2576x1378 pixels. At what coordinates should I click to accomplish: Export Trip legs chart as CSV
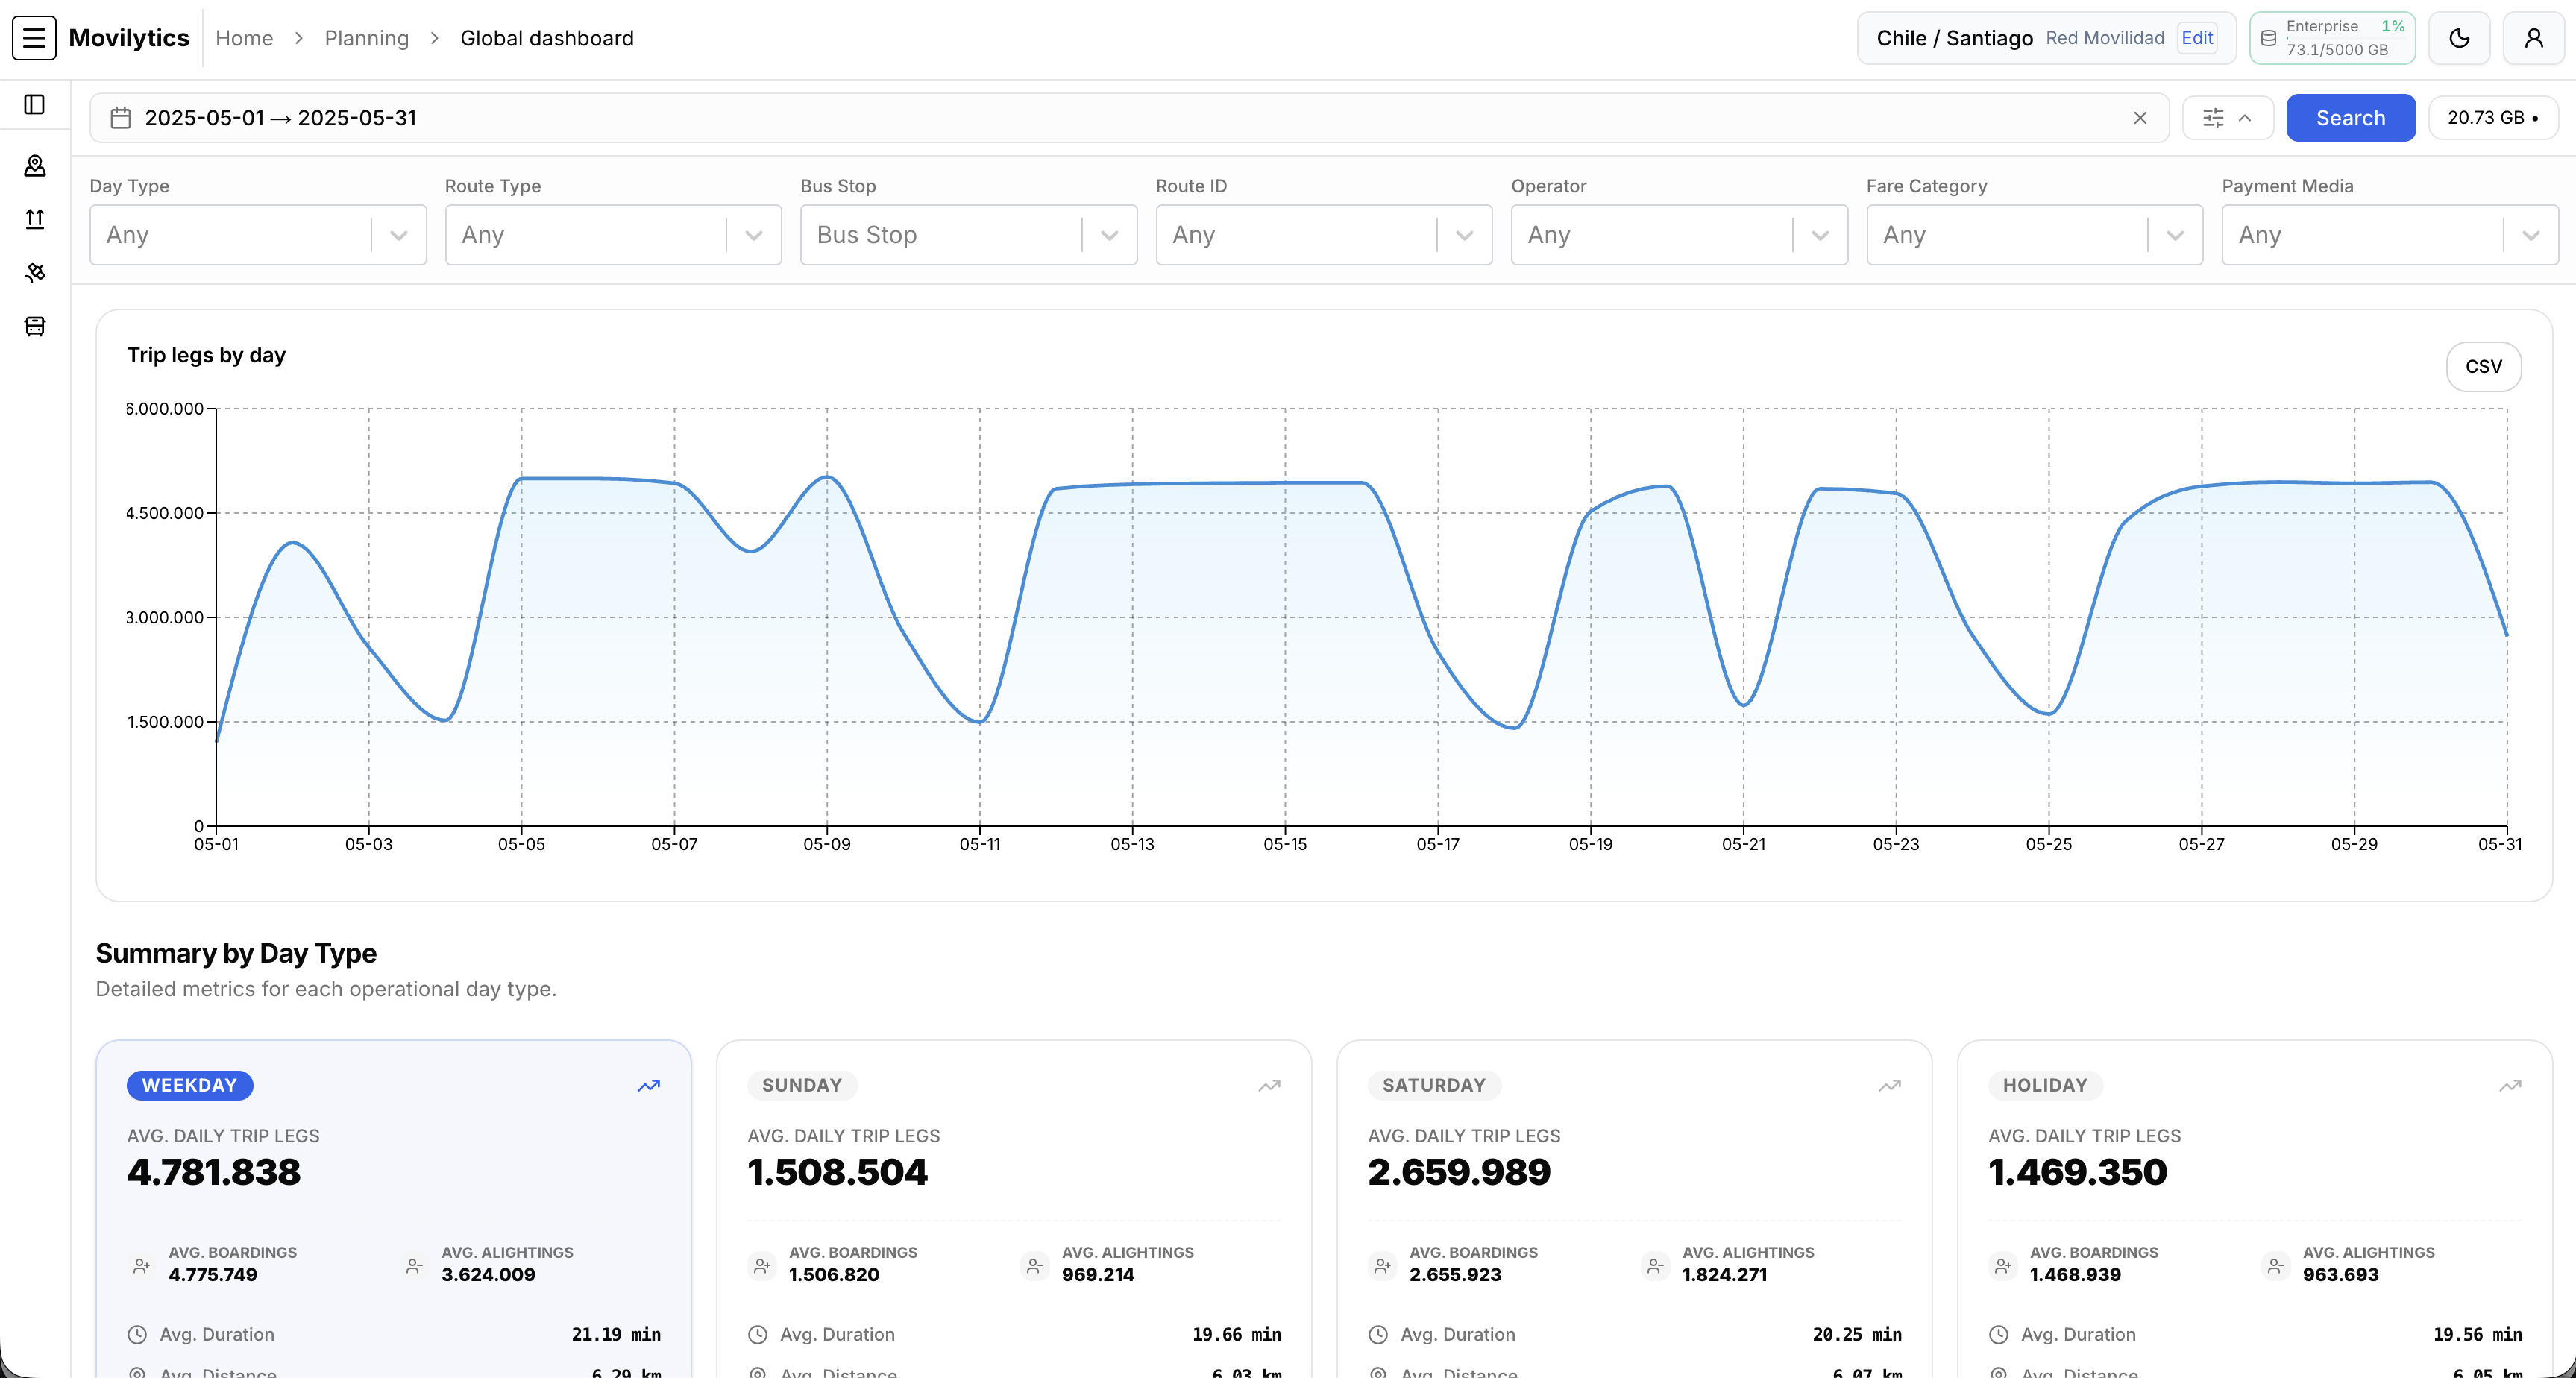point(2483,367)
